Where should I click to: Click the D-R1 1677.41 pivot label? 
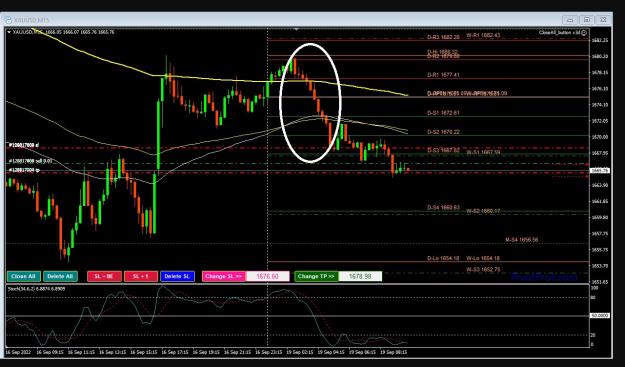443,75
